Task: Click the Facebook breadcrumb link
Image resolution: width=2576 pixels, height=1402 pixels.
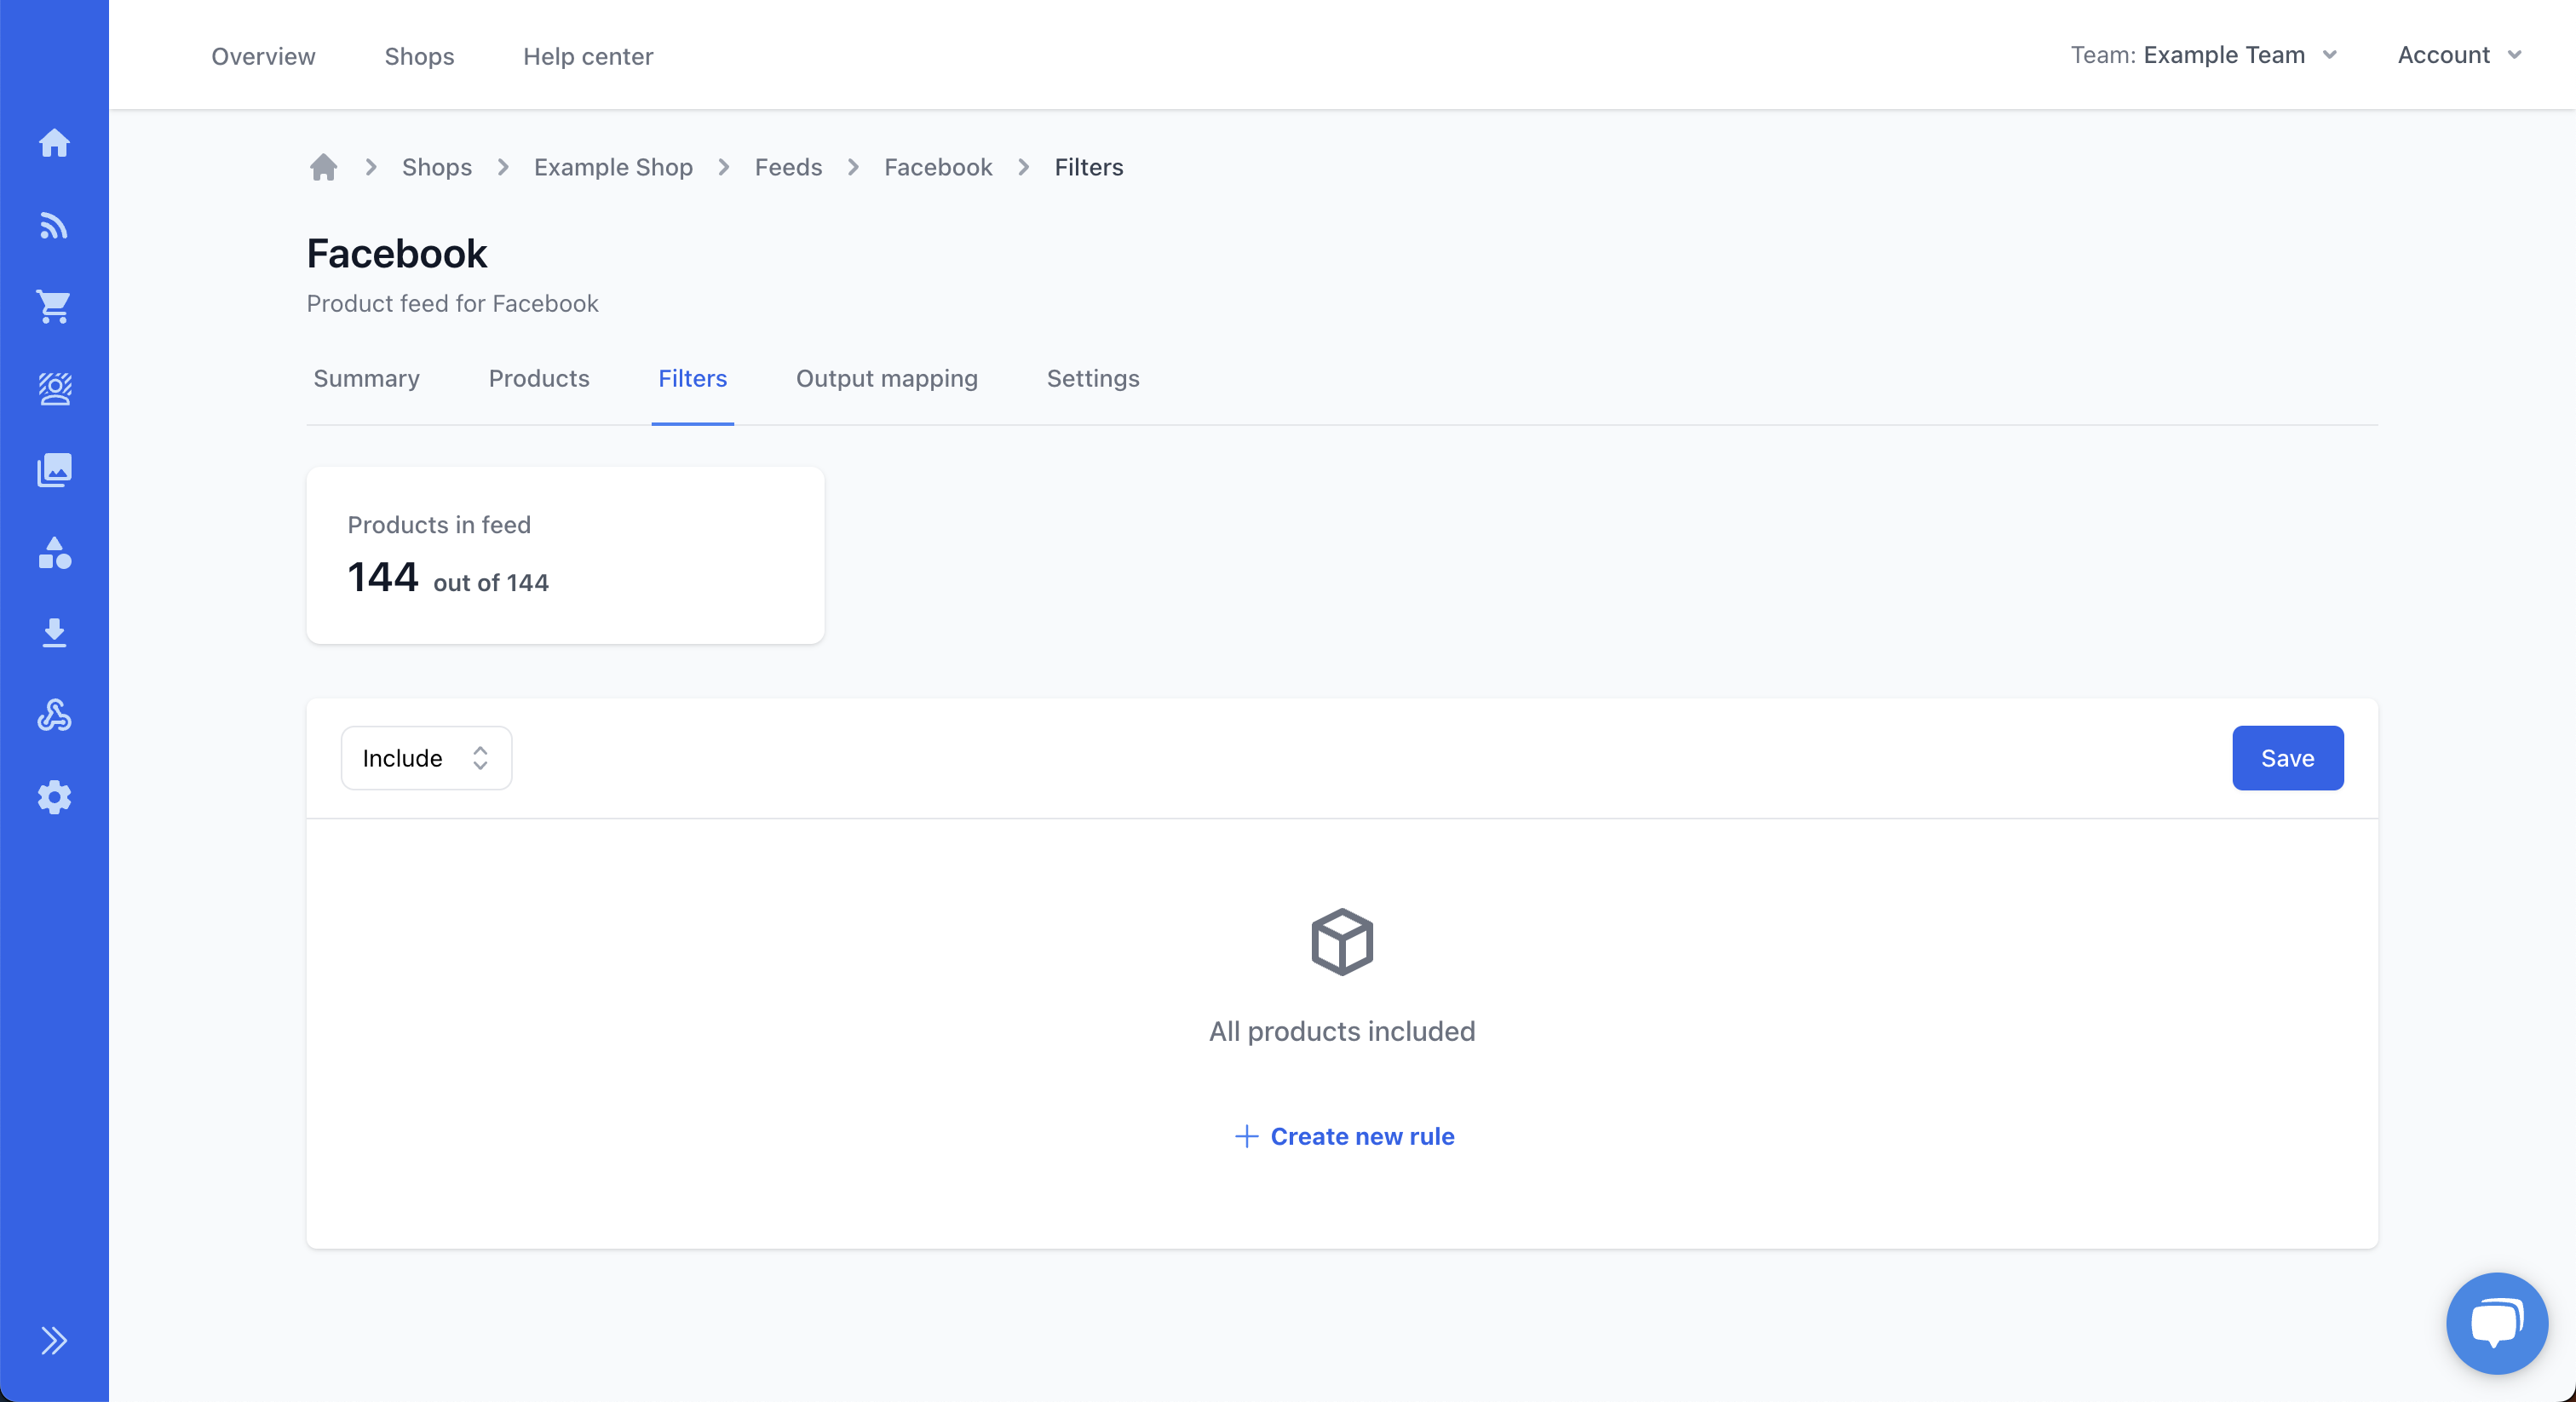Action: (x=940, y=166)
